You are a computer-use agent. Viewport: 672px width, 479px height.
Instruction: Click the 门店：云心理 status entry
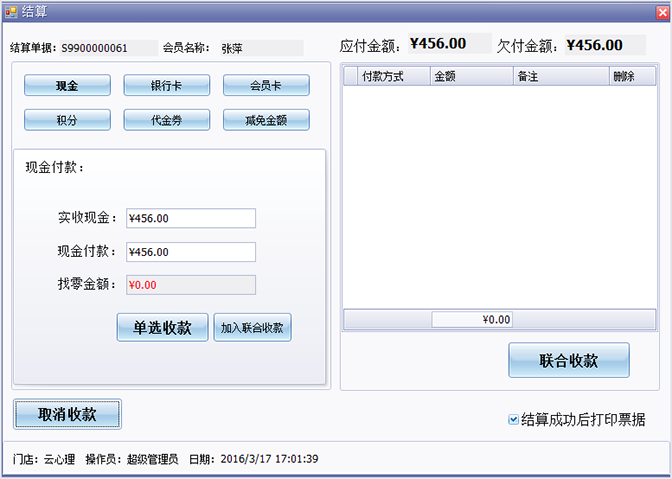point(44,459)
